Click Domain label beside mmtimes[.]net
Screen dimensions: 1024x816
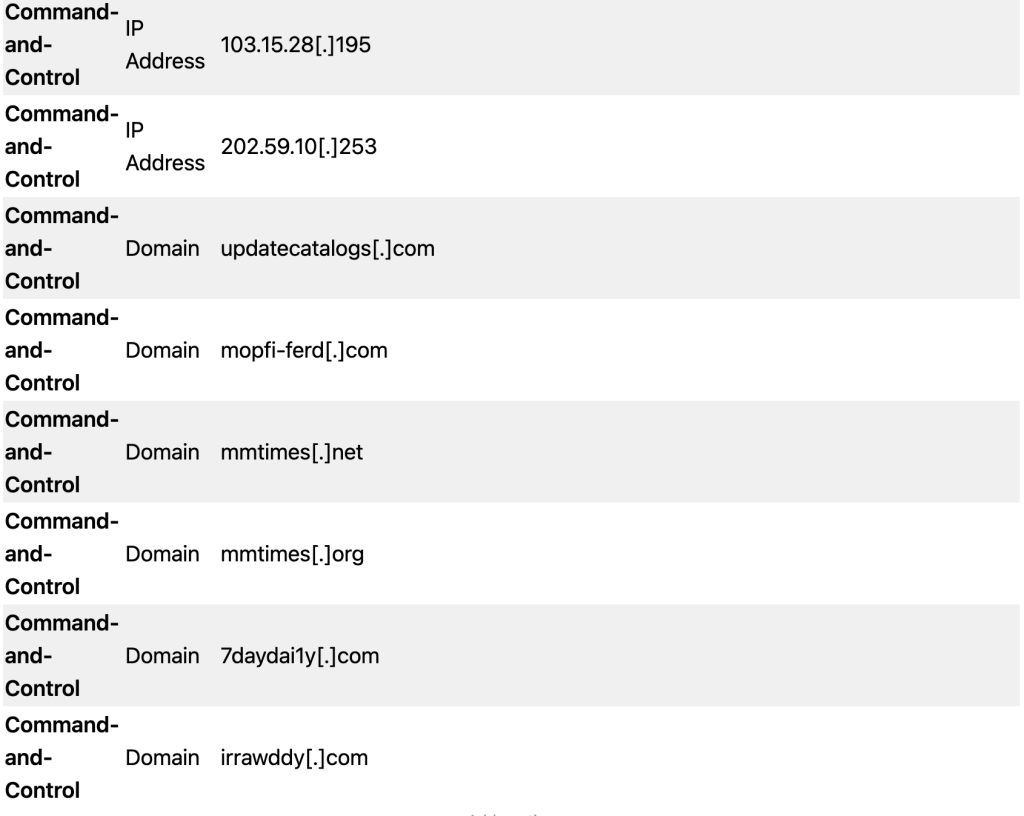[x=162, y=452]
